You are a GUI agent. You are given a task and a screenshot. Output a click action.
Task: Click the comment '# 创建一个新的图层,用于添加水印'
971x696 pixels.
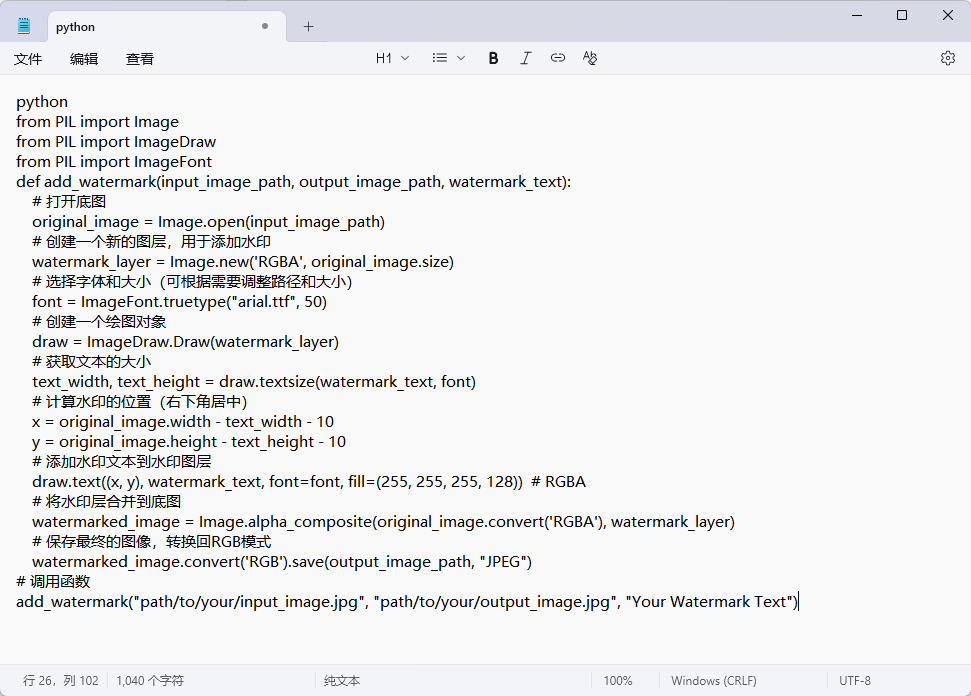152,241
